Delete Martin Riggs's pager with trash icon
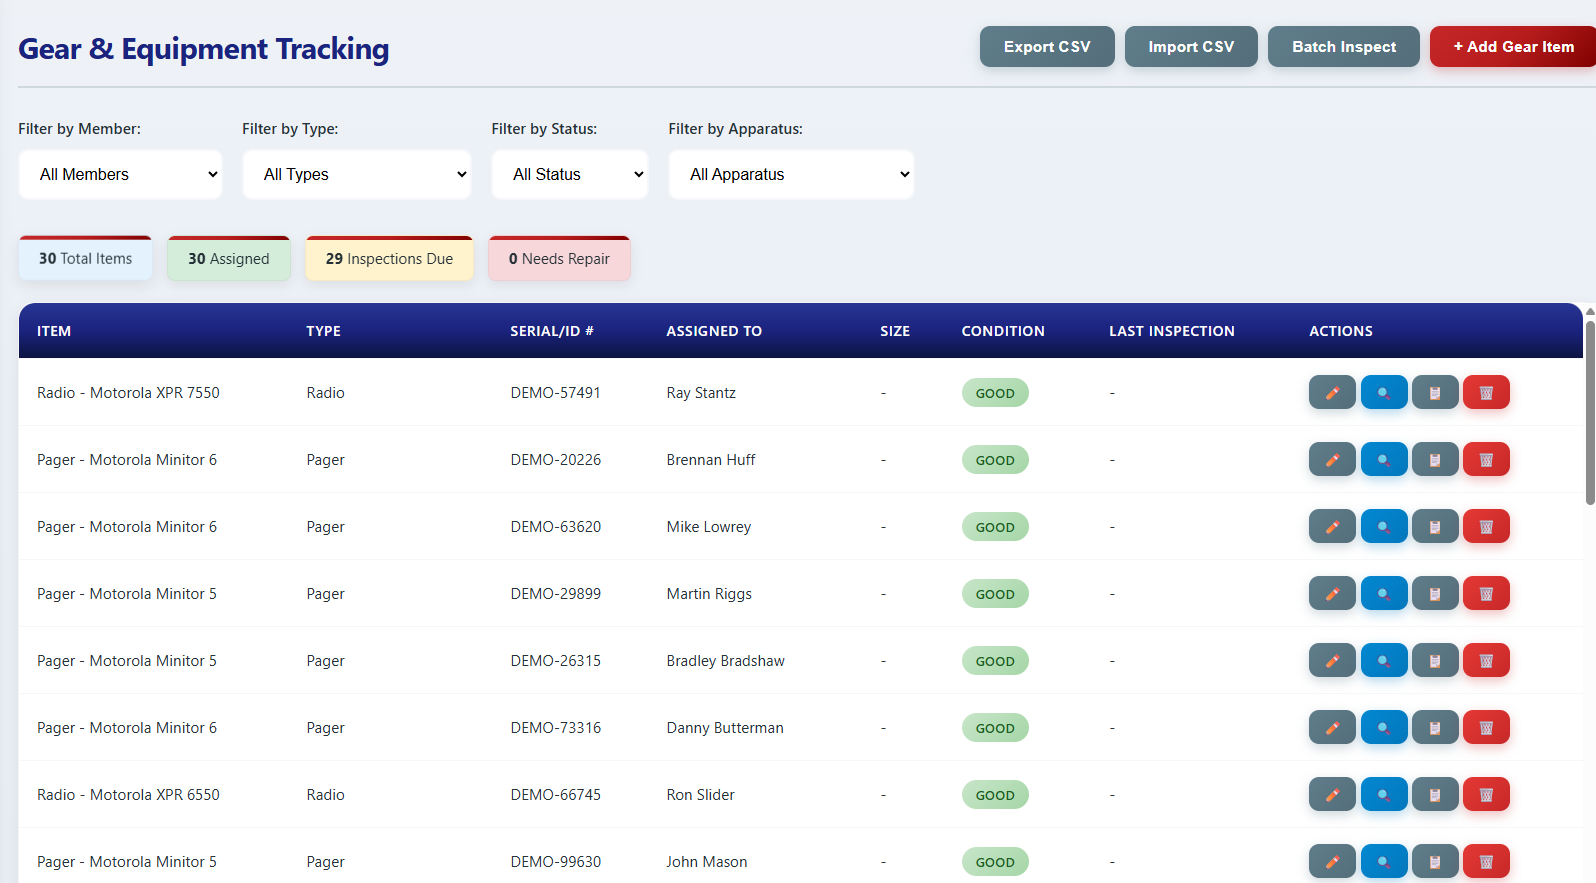This screenshot has height=883, width=1596. (x=1486, y=594)
